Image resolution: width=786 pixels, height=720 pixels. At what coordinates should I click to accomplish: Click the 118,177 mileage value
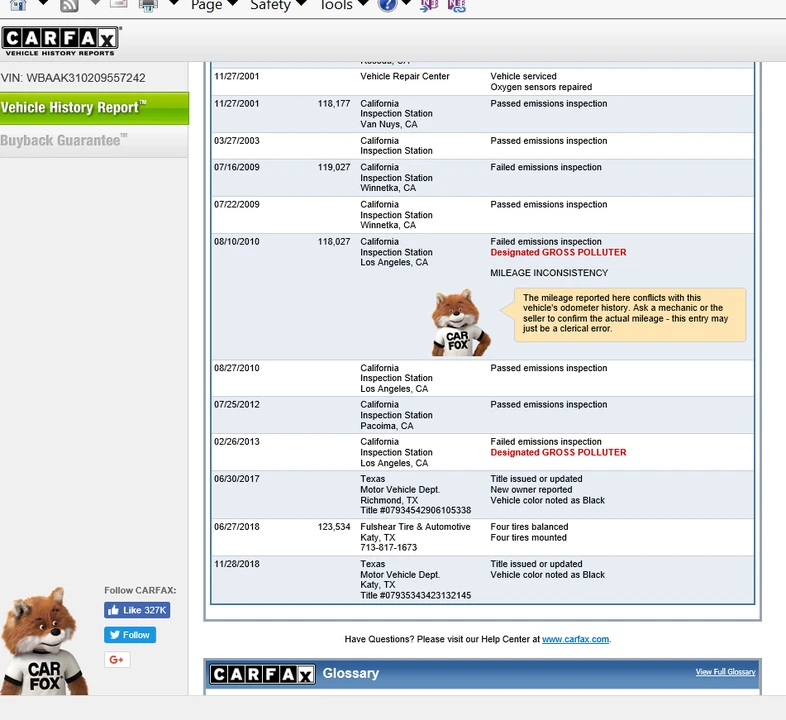(334, 103)
